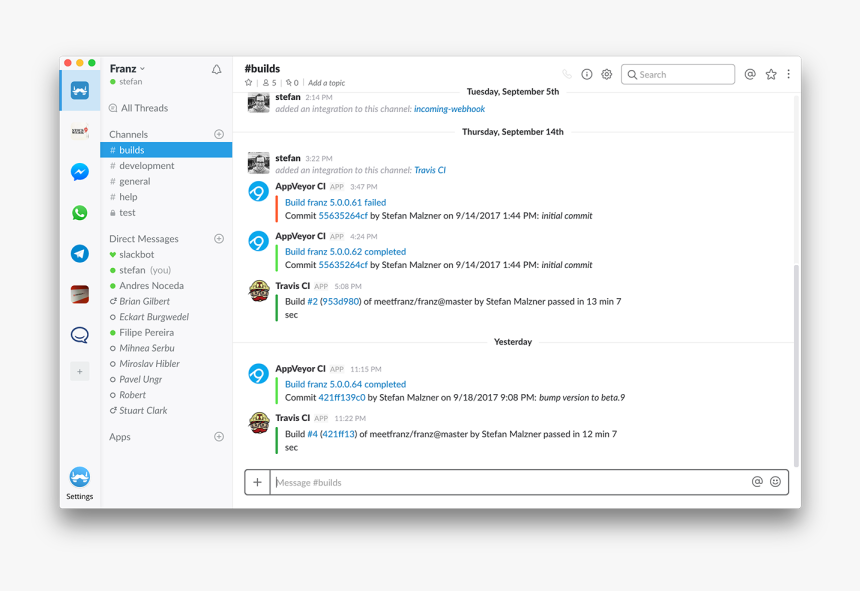Show starred items
This screenshot has height=591, width=860.
click(x=771, y=74)
